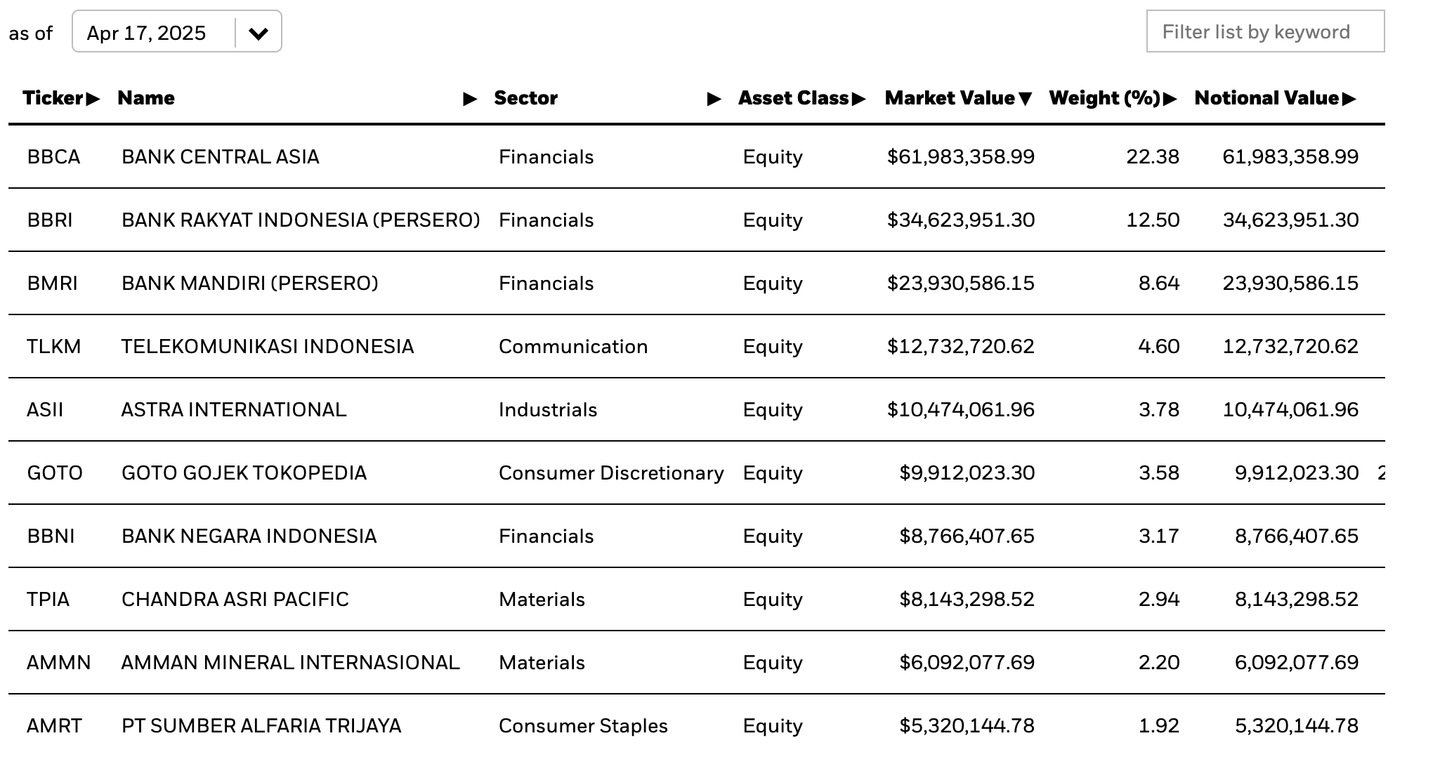The width and height of the screenshot is (1440, 761).
Task: Click AMMAN MINERAL INTERNASIONAL name
Action: [x=290, y=663]
